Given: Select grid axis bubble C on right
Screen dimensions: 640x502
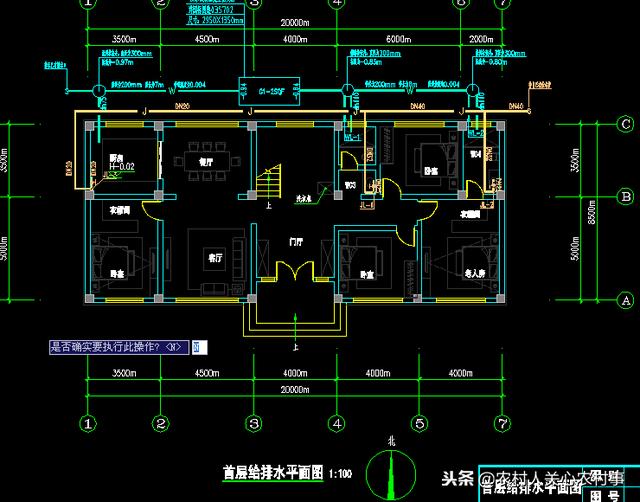Looking at the screenshot, I should coord(626,125).
